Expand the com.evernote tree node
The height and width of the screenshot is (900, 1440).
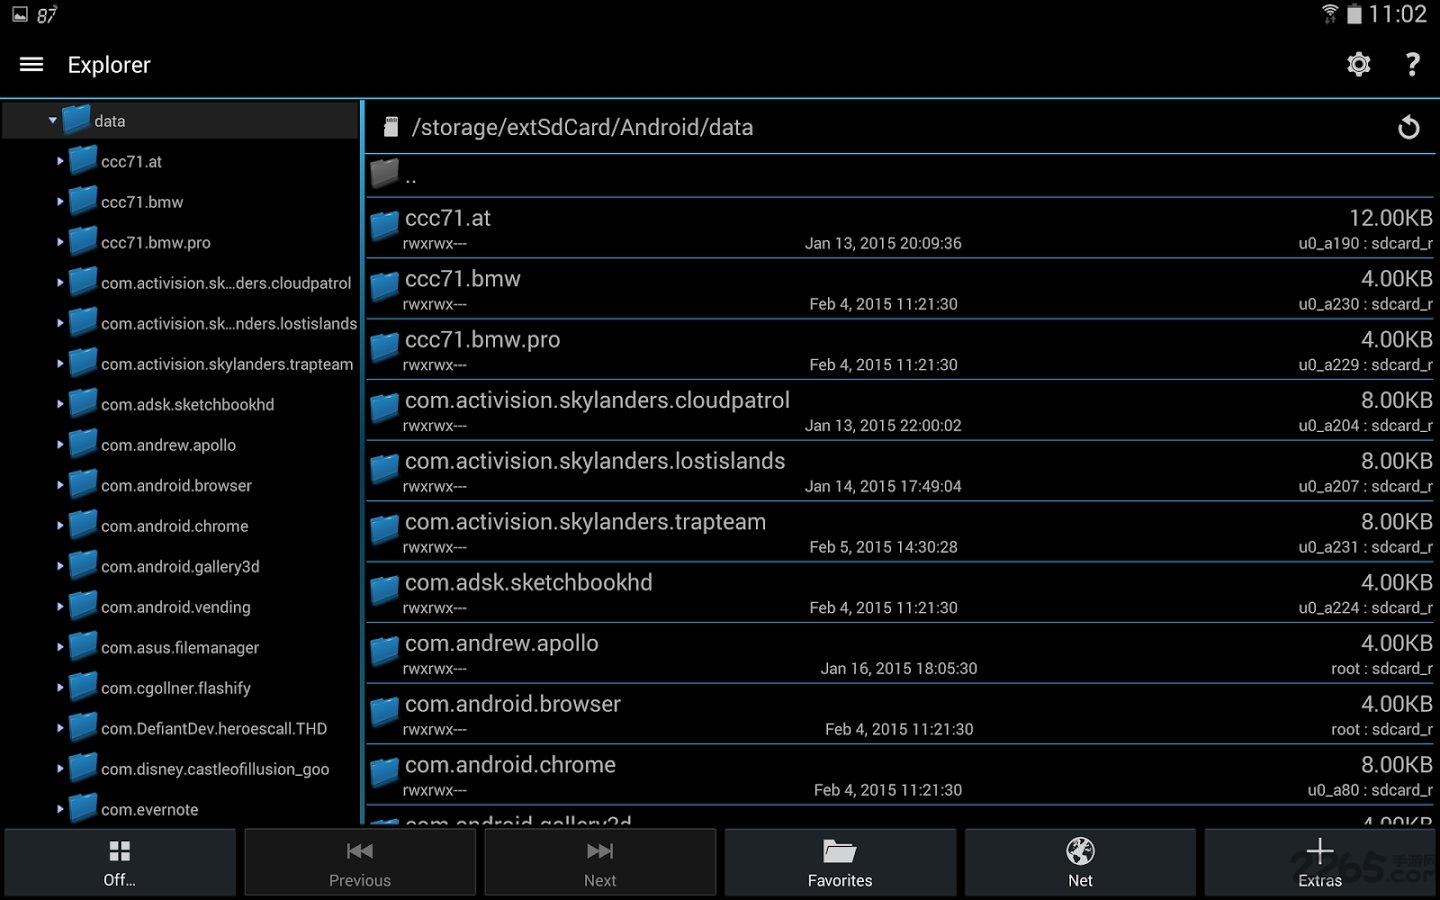point(60,809)
